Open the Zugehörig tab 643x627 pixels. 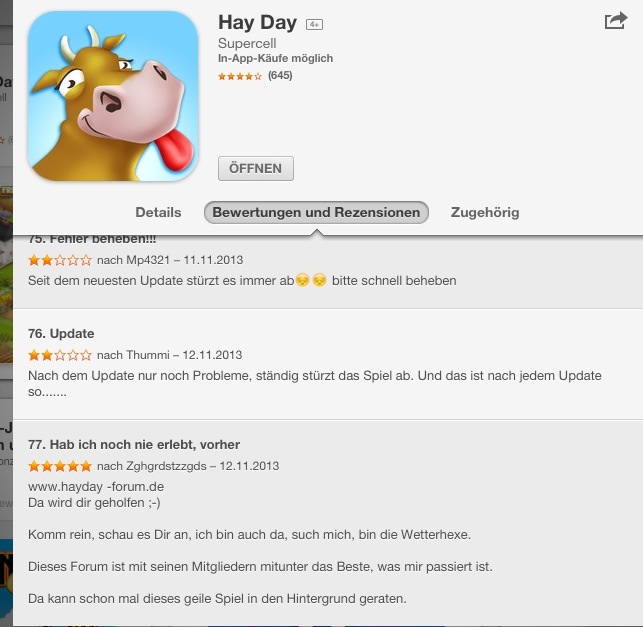pyautogui.click(x=485, y=212)
